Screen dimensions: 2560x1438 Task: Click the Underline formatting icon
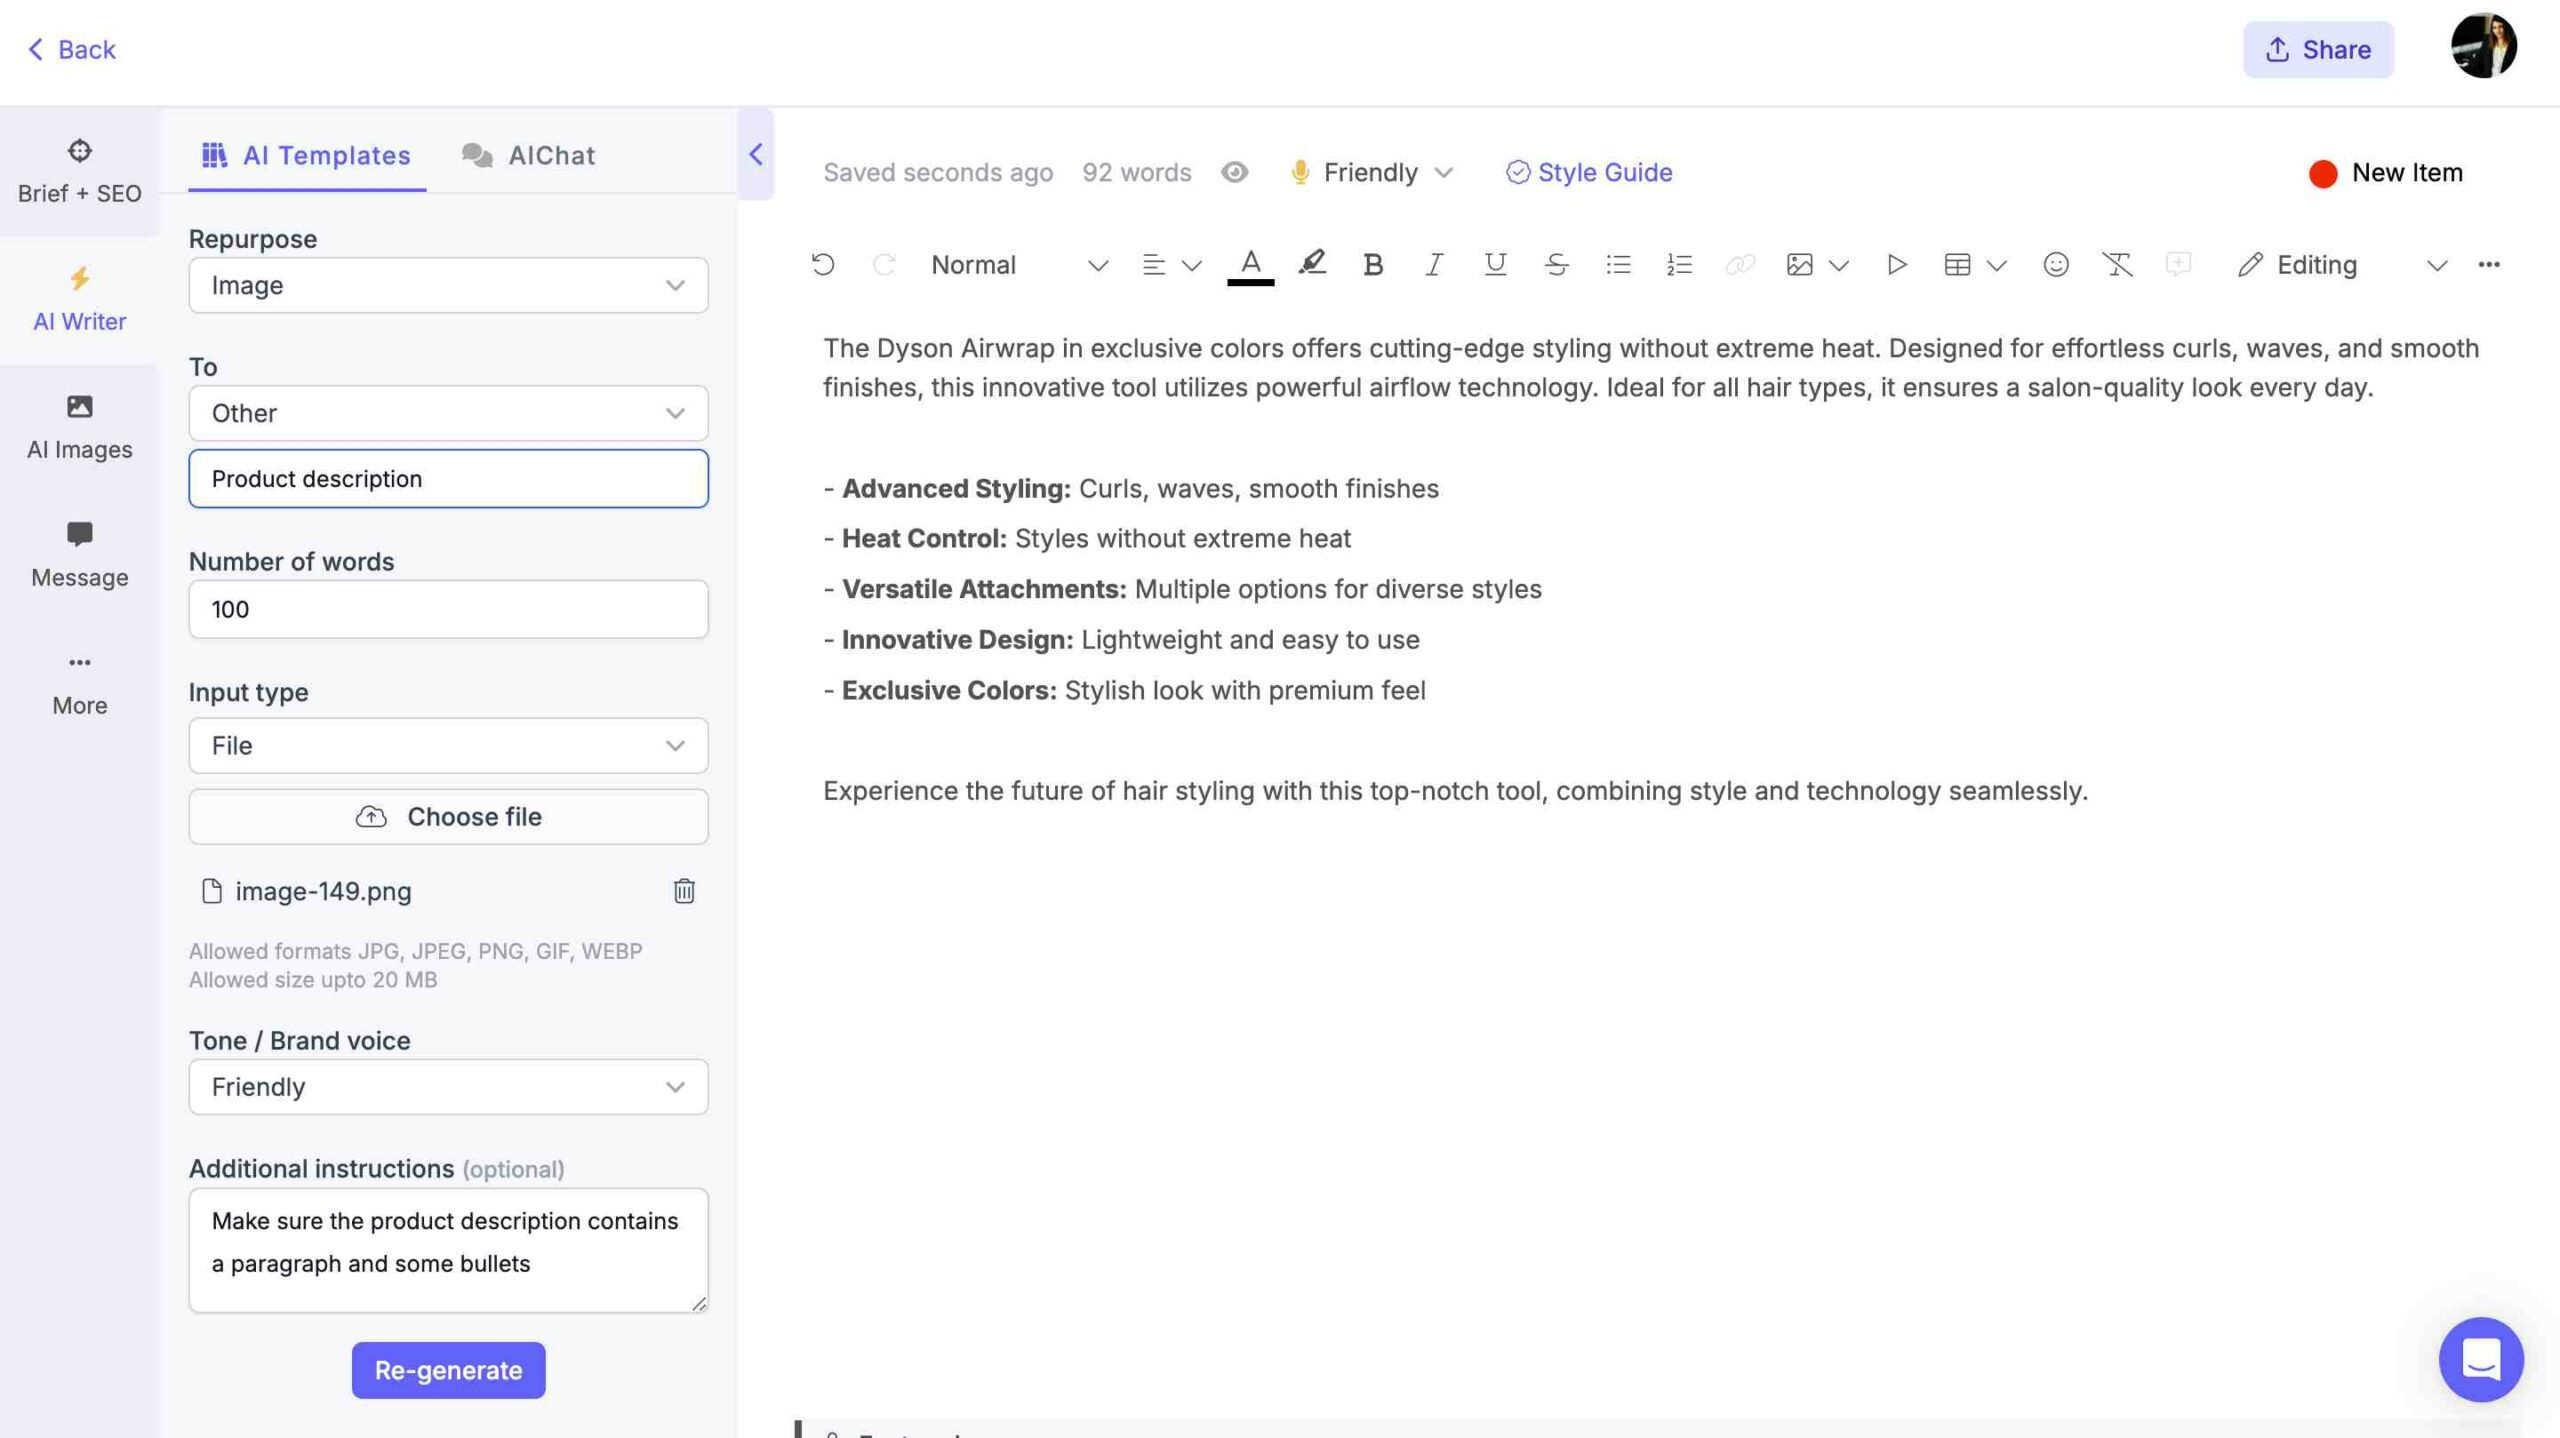pos(1491,264)
